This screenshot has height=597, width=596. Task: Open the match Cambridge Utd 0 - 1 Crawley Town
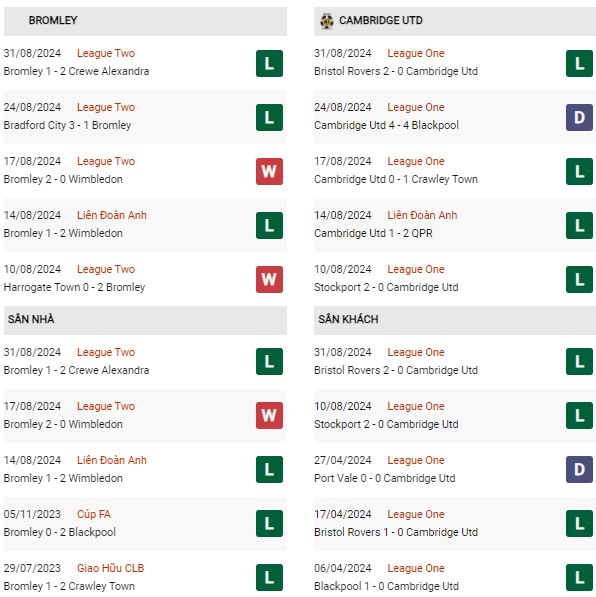pyautogui.click(x=396, y=179)
